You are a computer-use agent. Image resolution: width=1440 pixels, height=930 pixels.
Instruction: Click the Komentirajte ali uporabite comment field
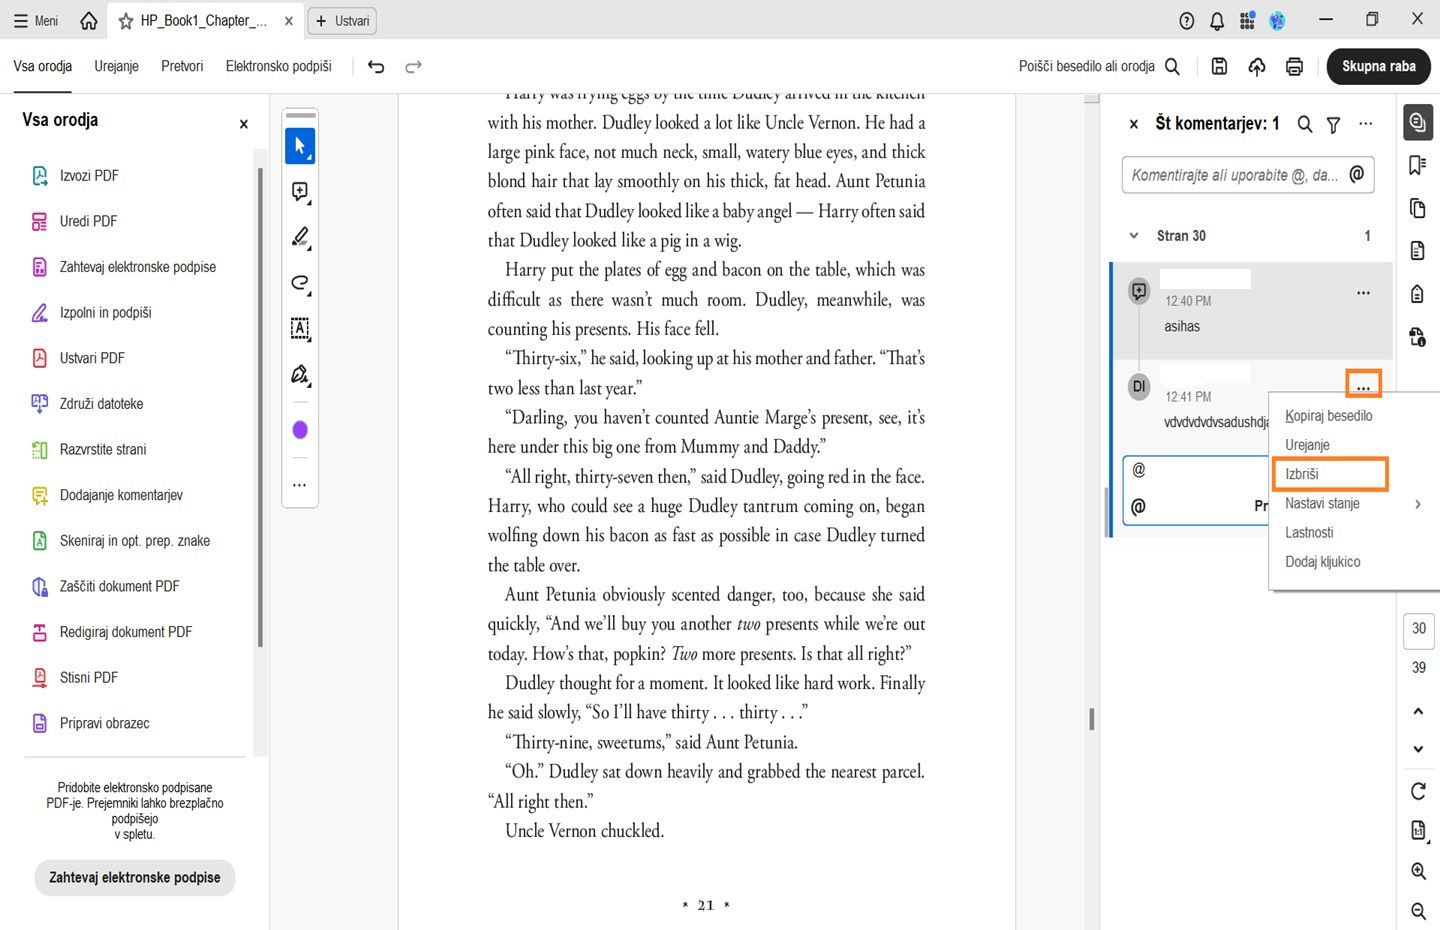[1248, 175]
